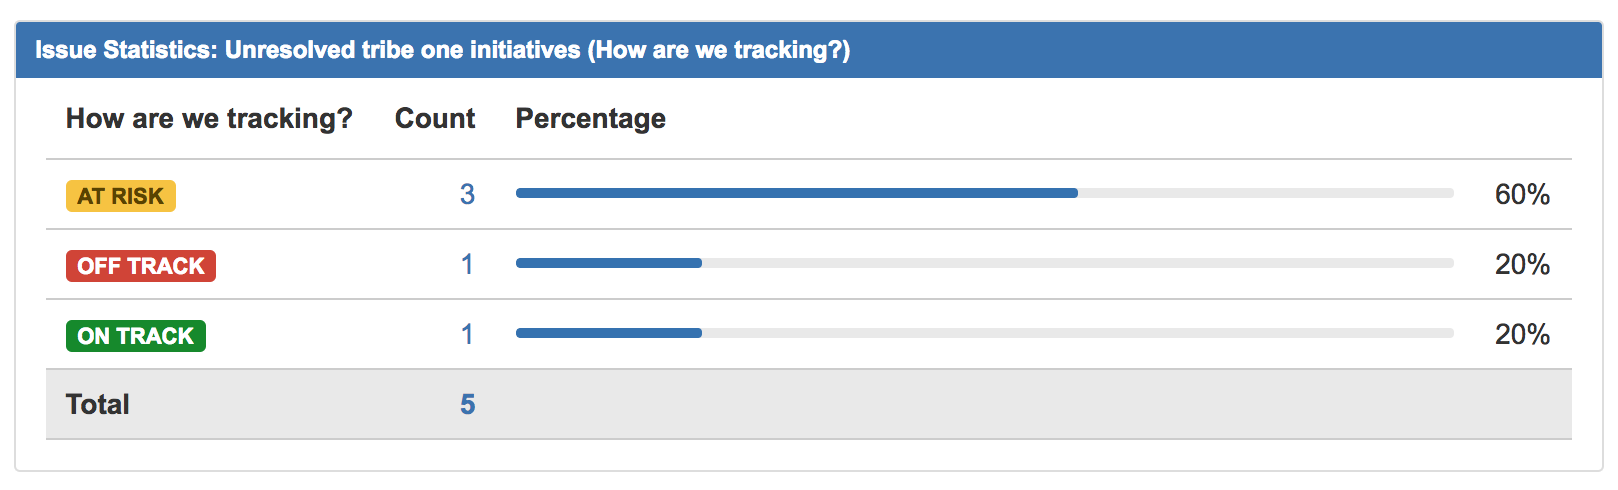Click the 60% percentage label
This screenshot has height=490, width=1618.
(1522, 194)
